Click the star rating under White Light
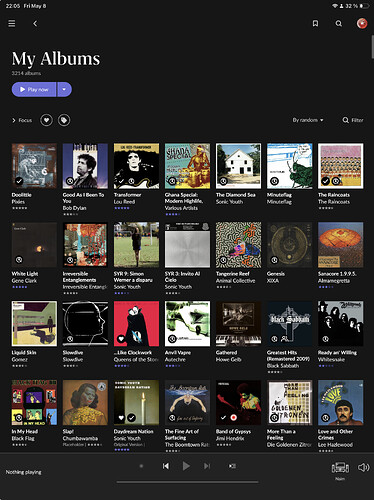This screenshot has width=374, height=500. click(19, 287)
